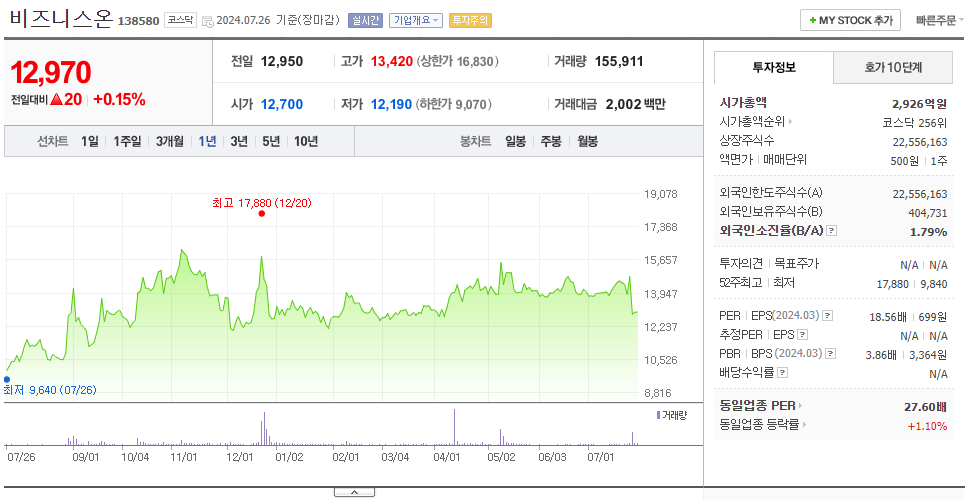
Task: Expand the 시가총액순위 arrow link
Action: 791,122
